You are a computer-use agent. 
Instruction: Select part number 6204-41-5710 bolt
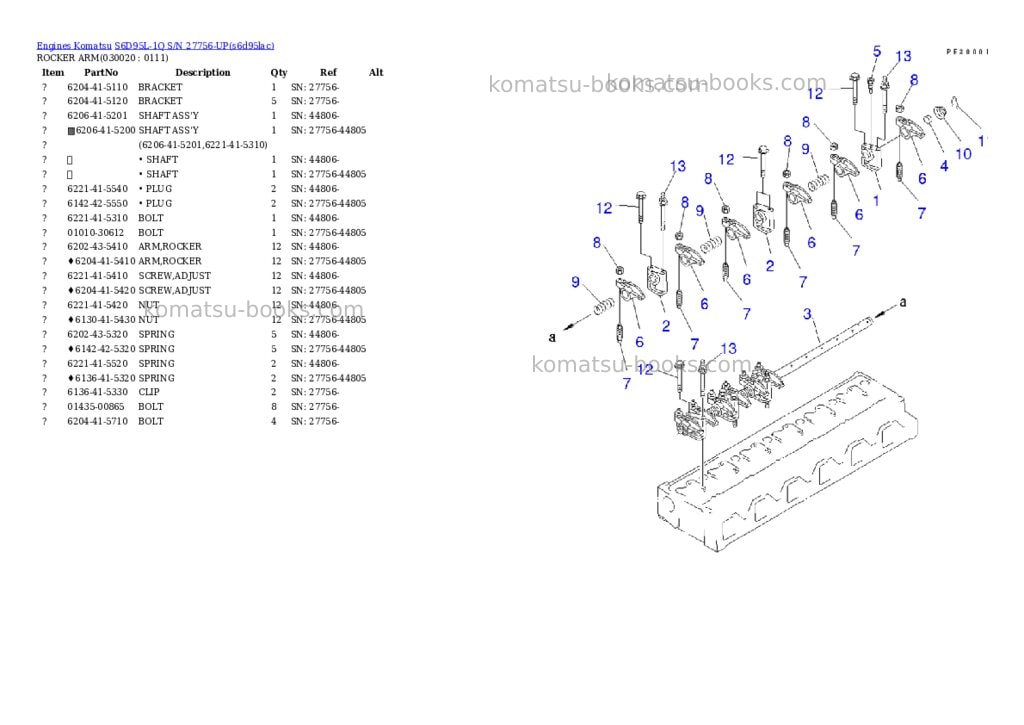tap(97, 421)
